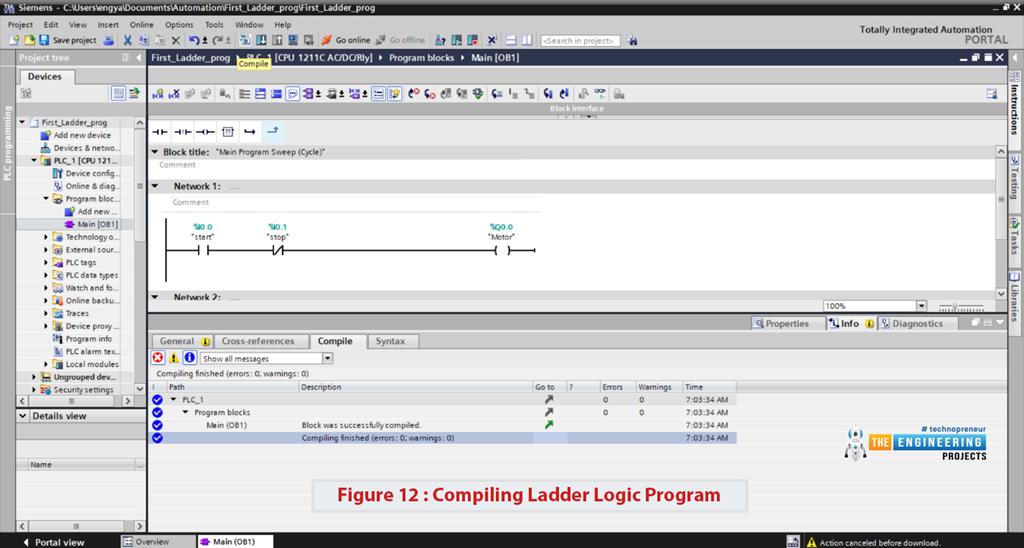The image size is (1024, 548).
Task: Open the zoom 100% dropdown
Action: 921,306
